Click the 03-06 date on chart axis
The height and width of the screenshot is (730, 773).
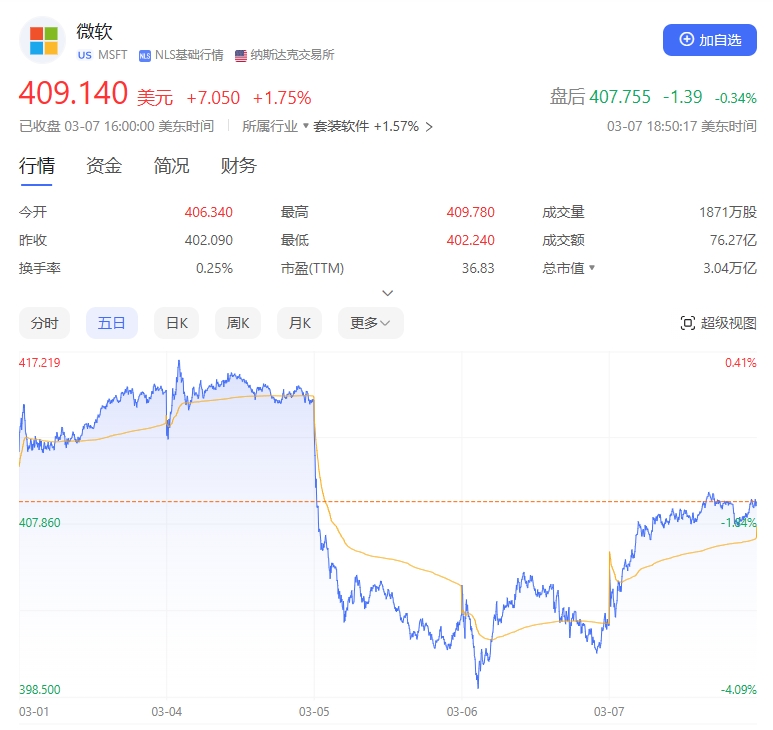462,712
